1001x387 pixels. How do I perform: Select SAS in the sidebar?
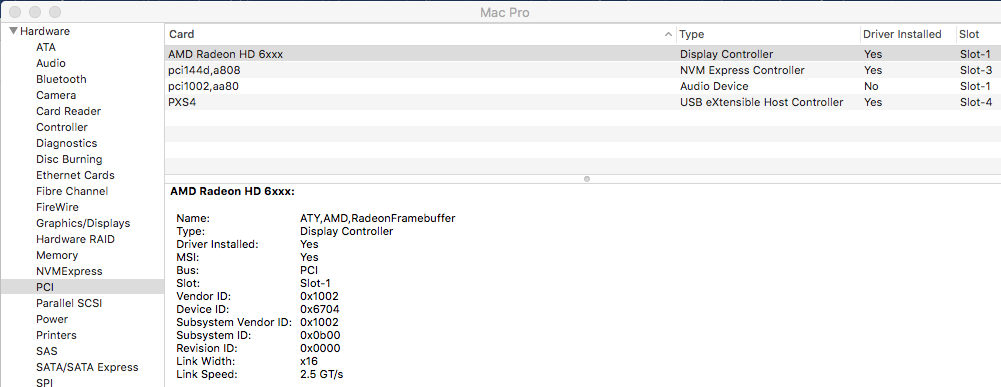[47, 351]
